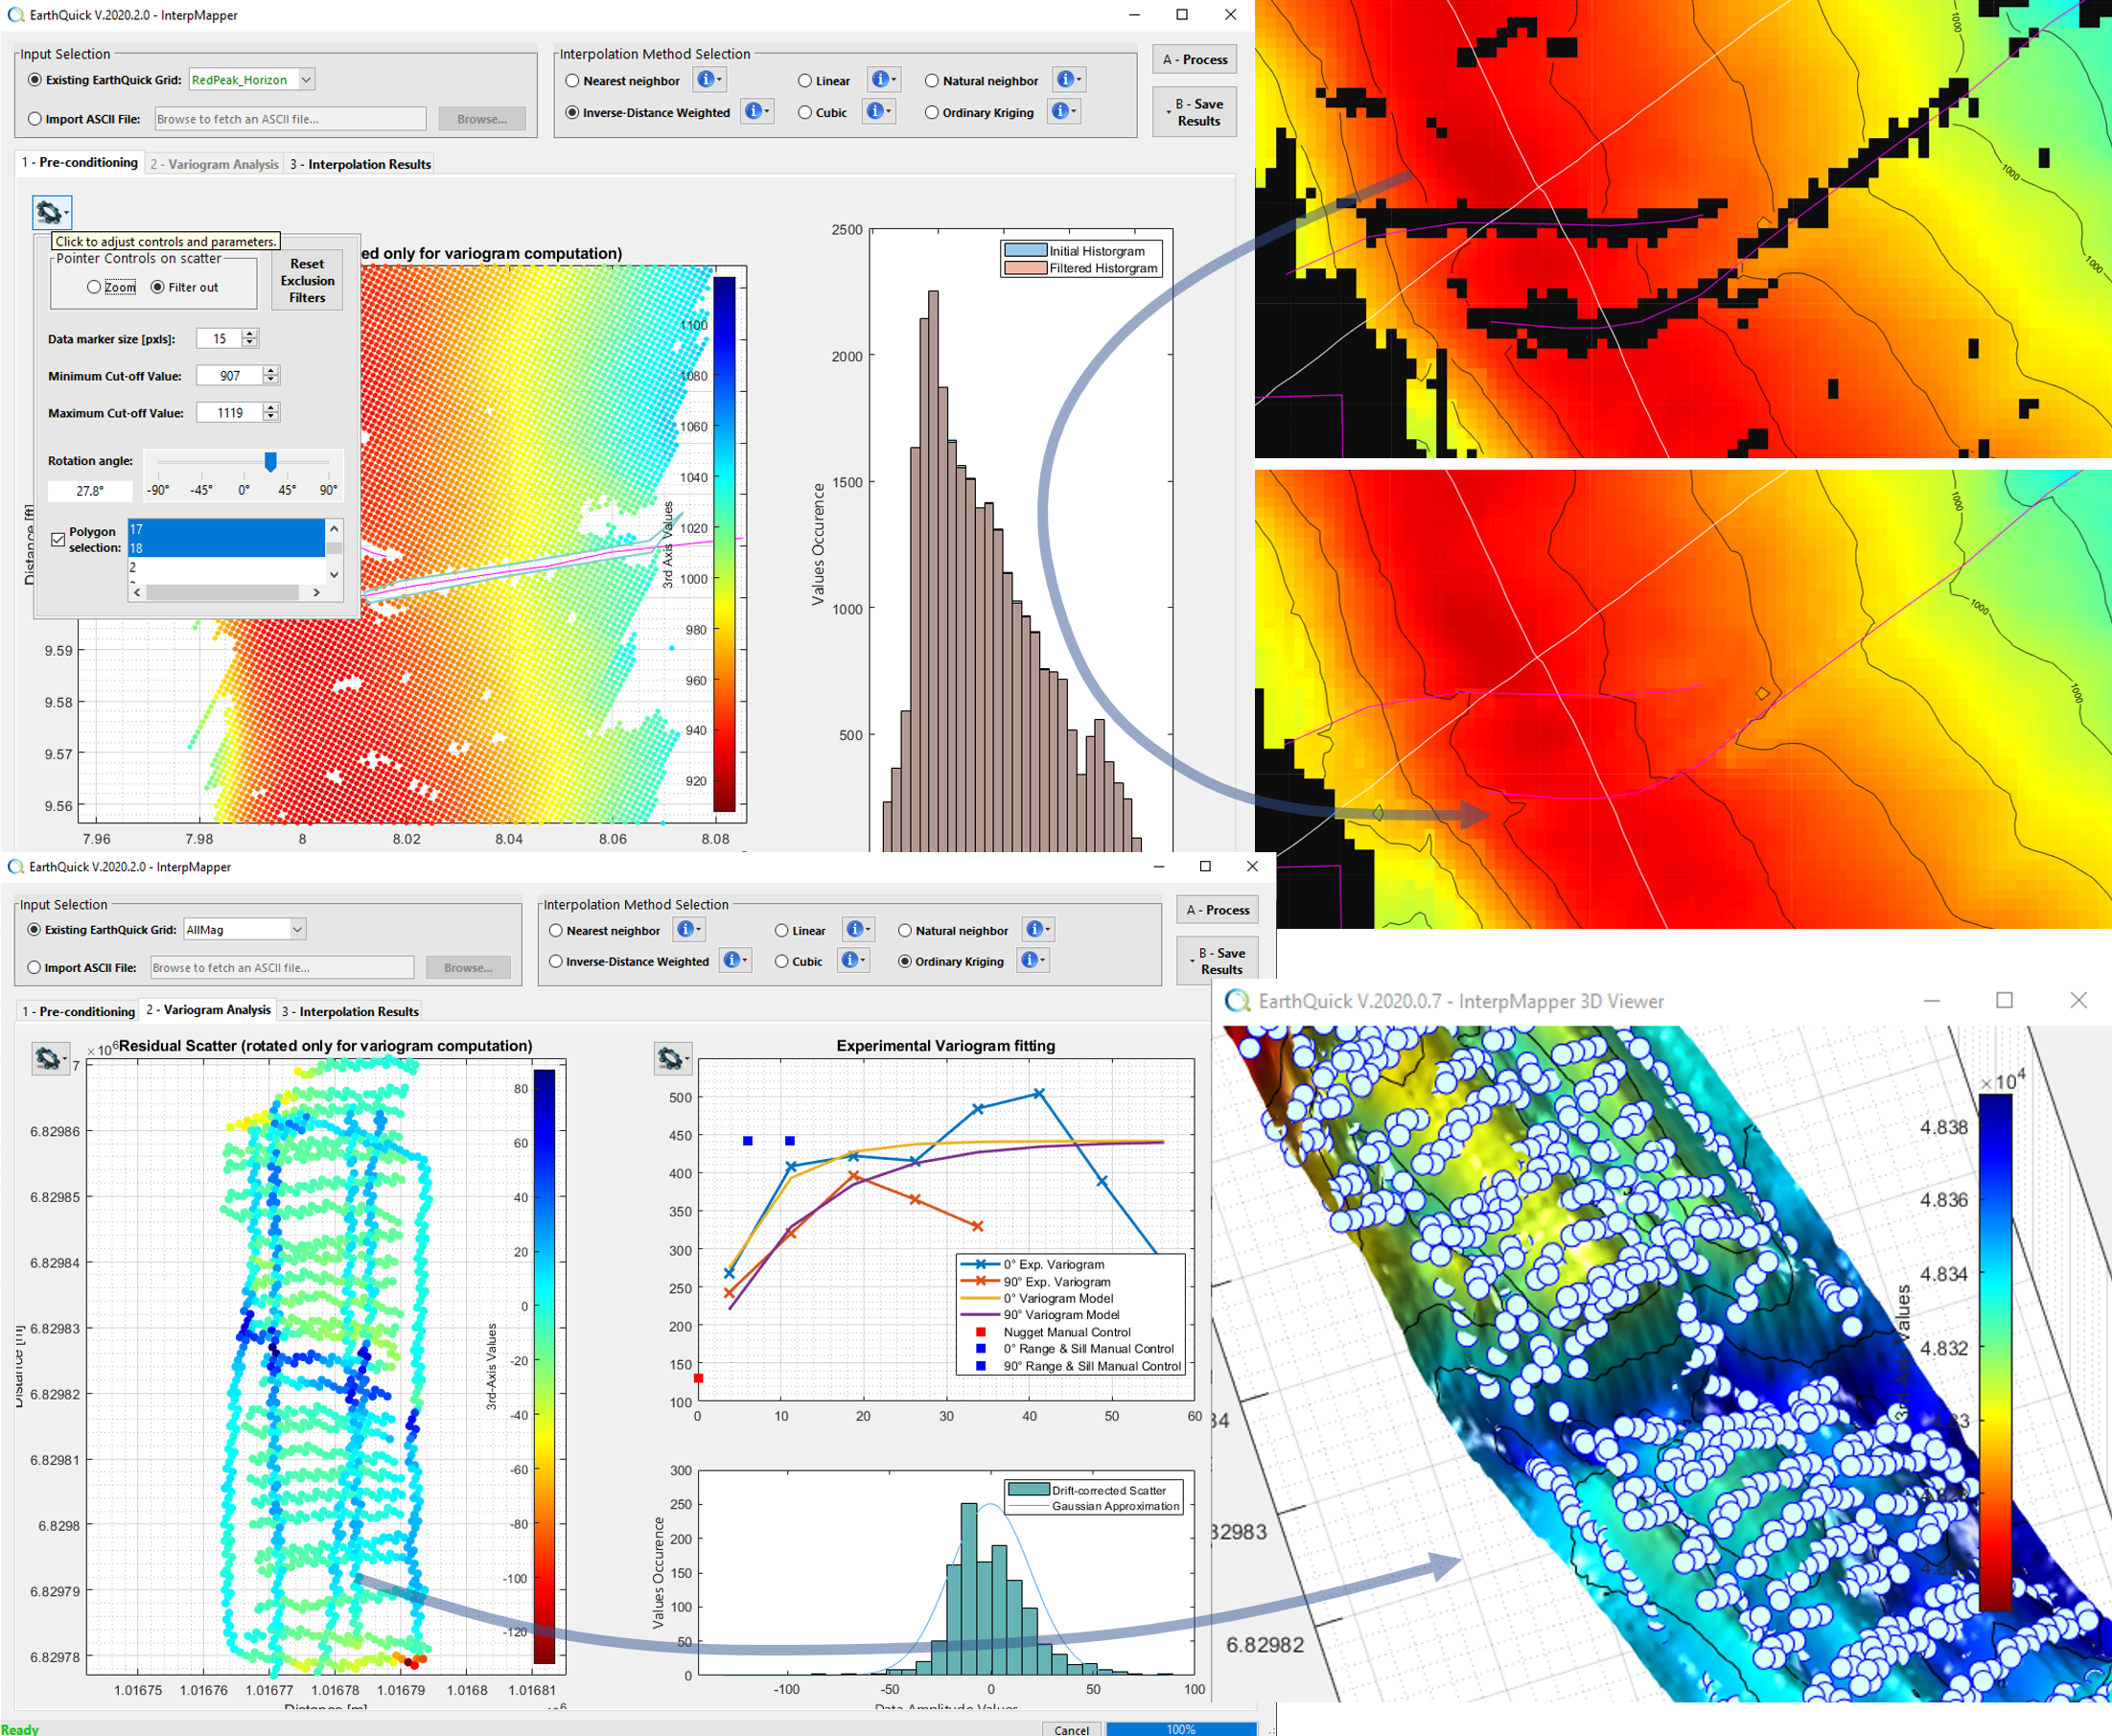Viewport: 2112px width, 1736px height.
Task: Minimize the InterpMapper 3D Viewer window
Action: (x=1931, y=1001)
